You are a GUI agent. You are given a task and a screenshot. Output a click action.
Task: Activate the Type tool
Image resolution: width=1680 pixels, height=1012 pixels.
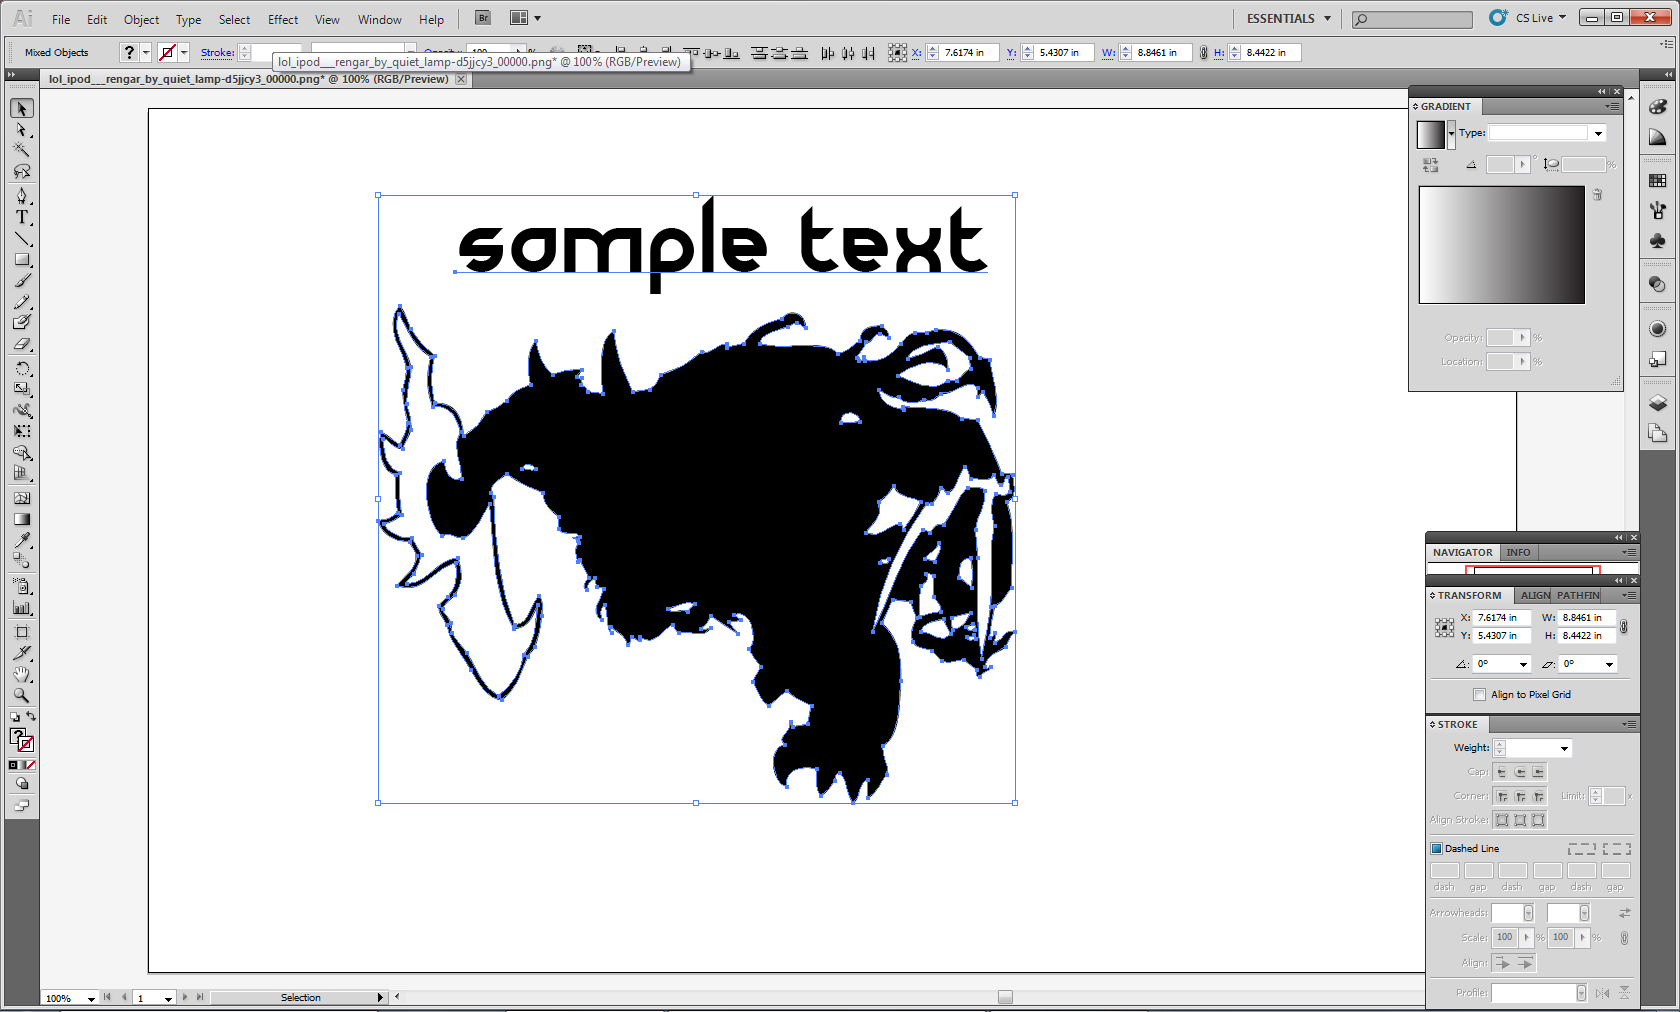click(x=22, y=217)
